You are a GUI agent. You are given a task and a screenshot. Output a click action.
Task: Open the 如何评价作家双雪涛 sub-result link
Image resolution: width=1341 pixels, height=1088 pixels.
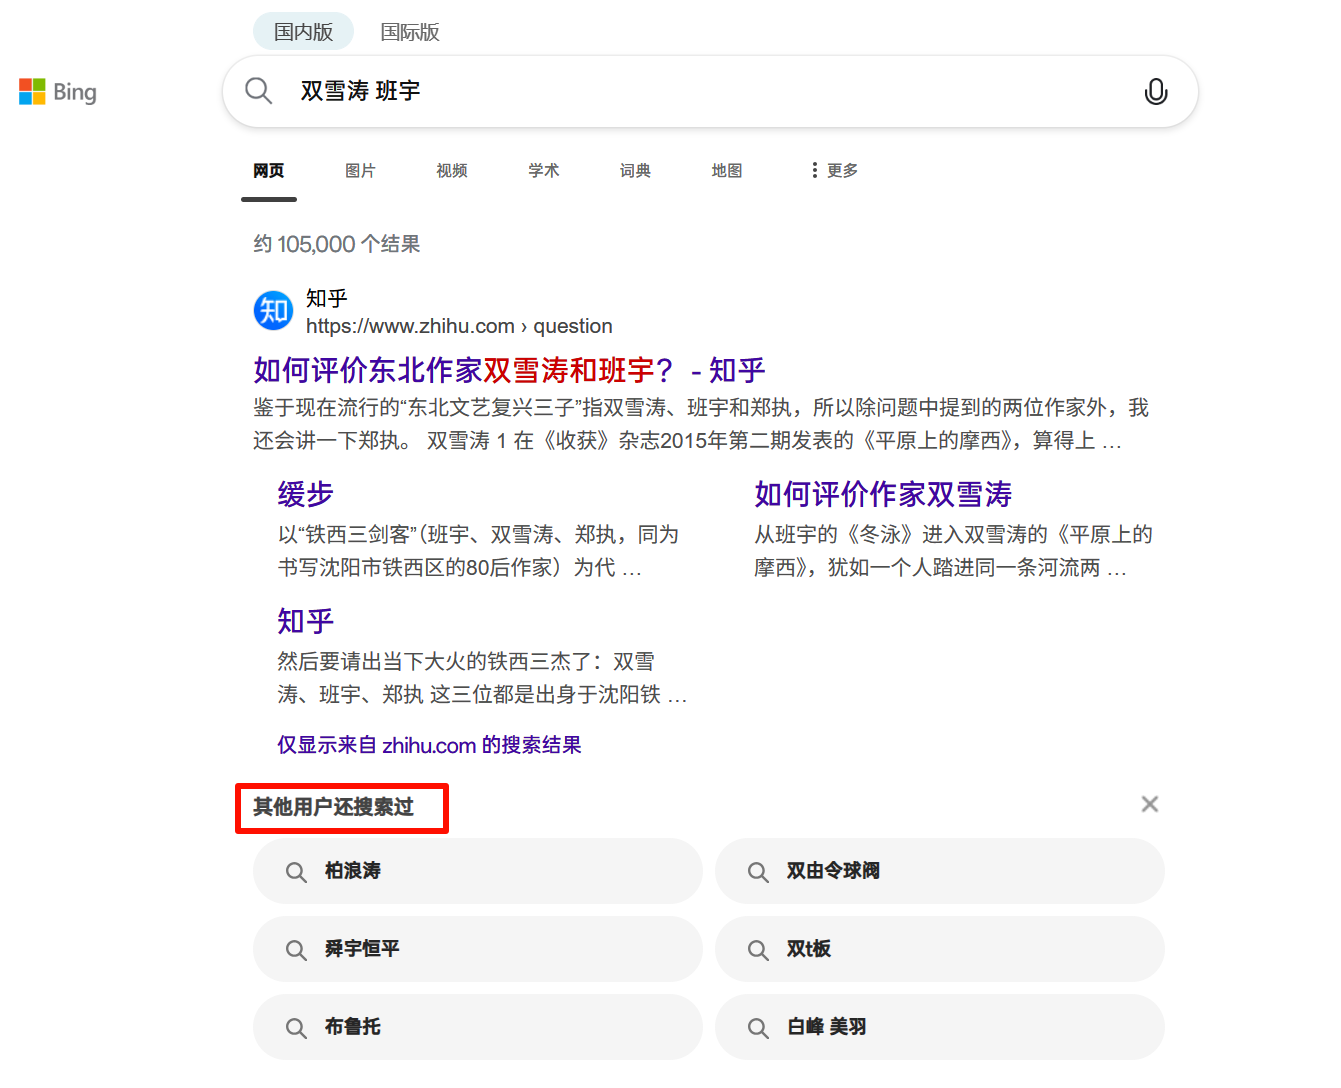coord(883,494)
